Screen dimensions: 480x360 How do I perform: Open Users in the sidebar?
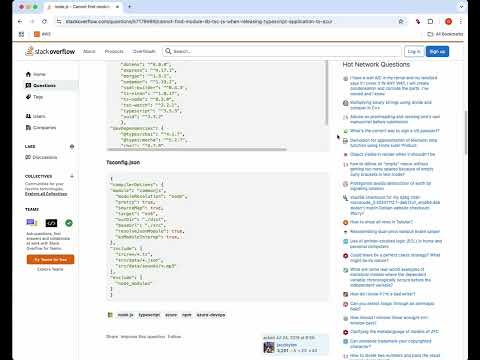[35, 116]
